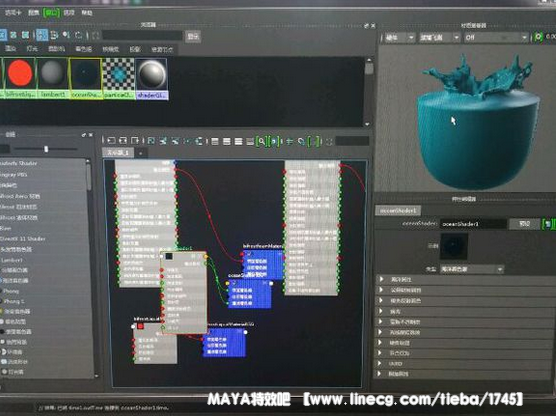Click the thumbnail icon on selected grey node
Viewport: 557px width, 416px height.
[169, 256]
